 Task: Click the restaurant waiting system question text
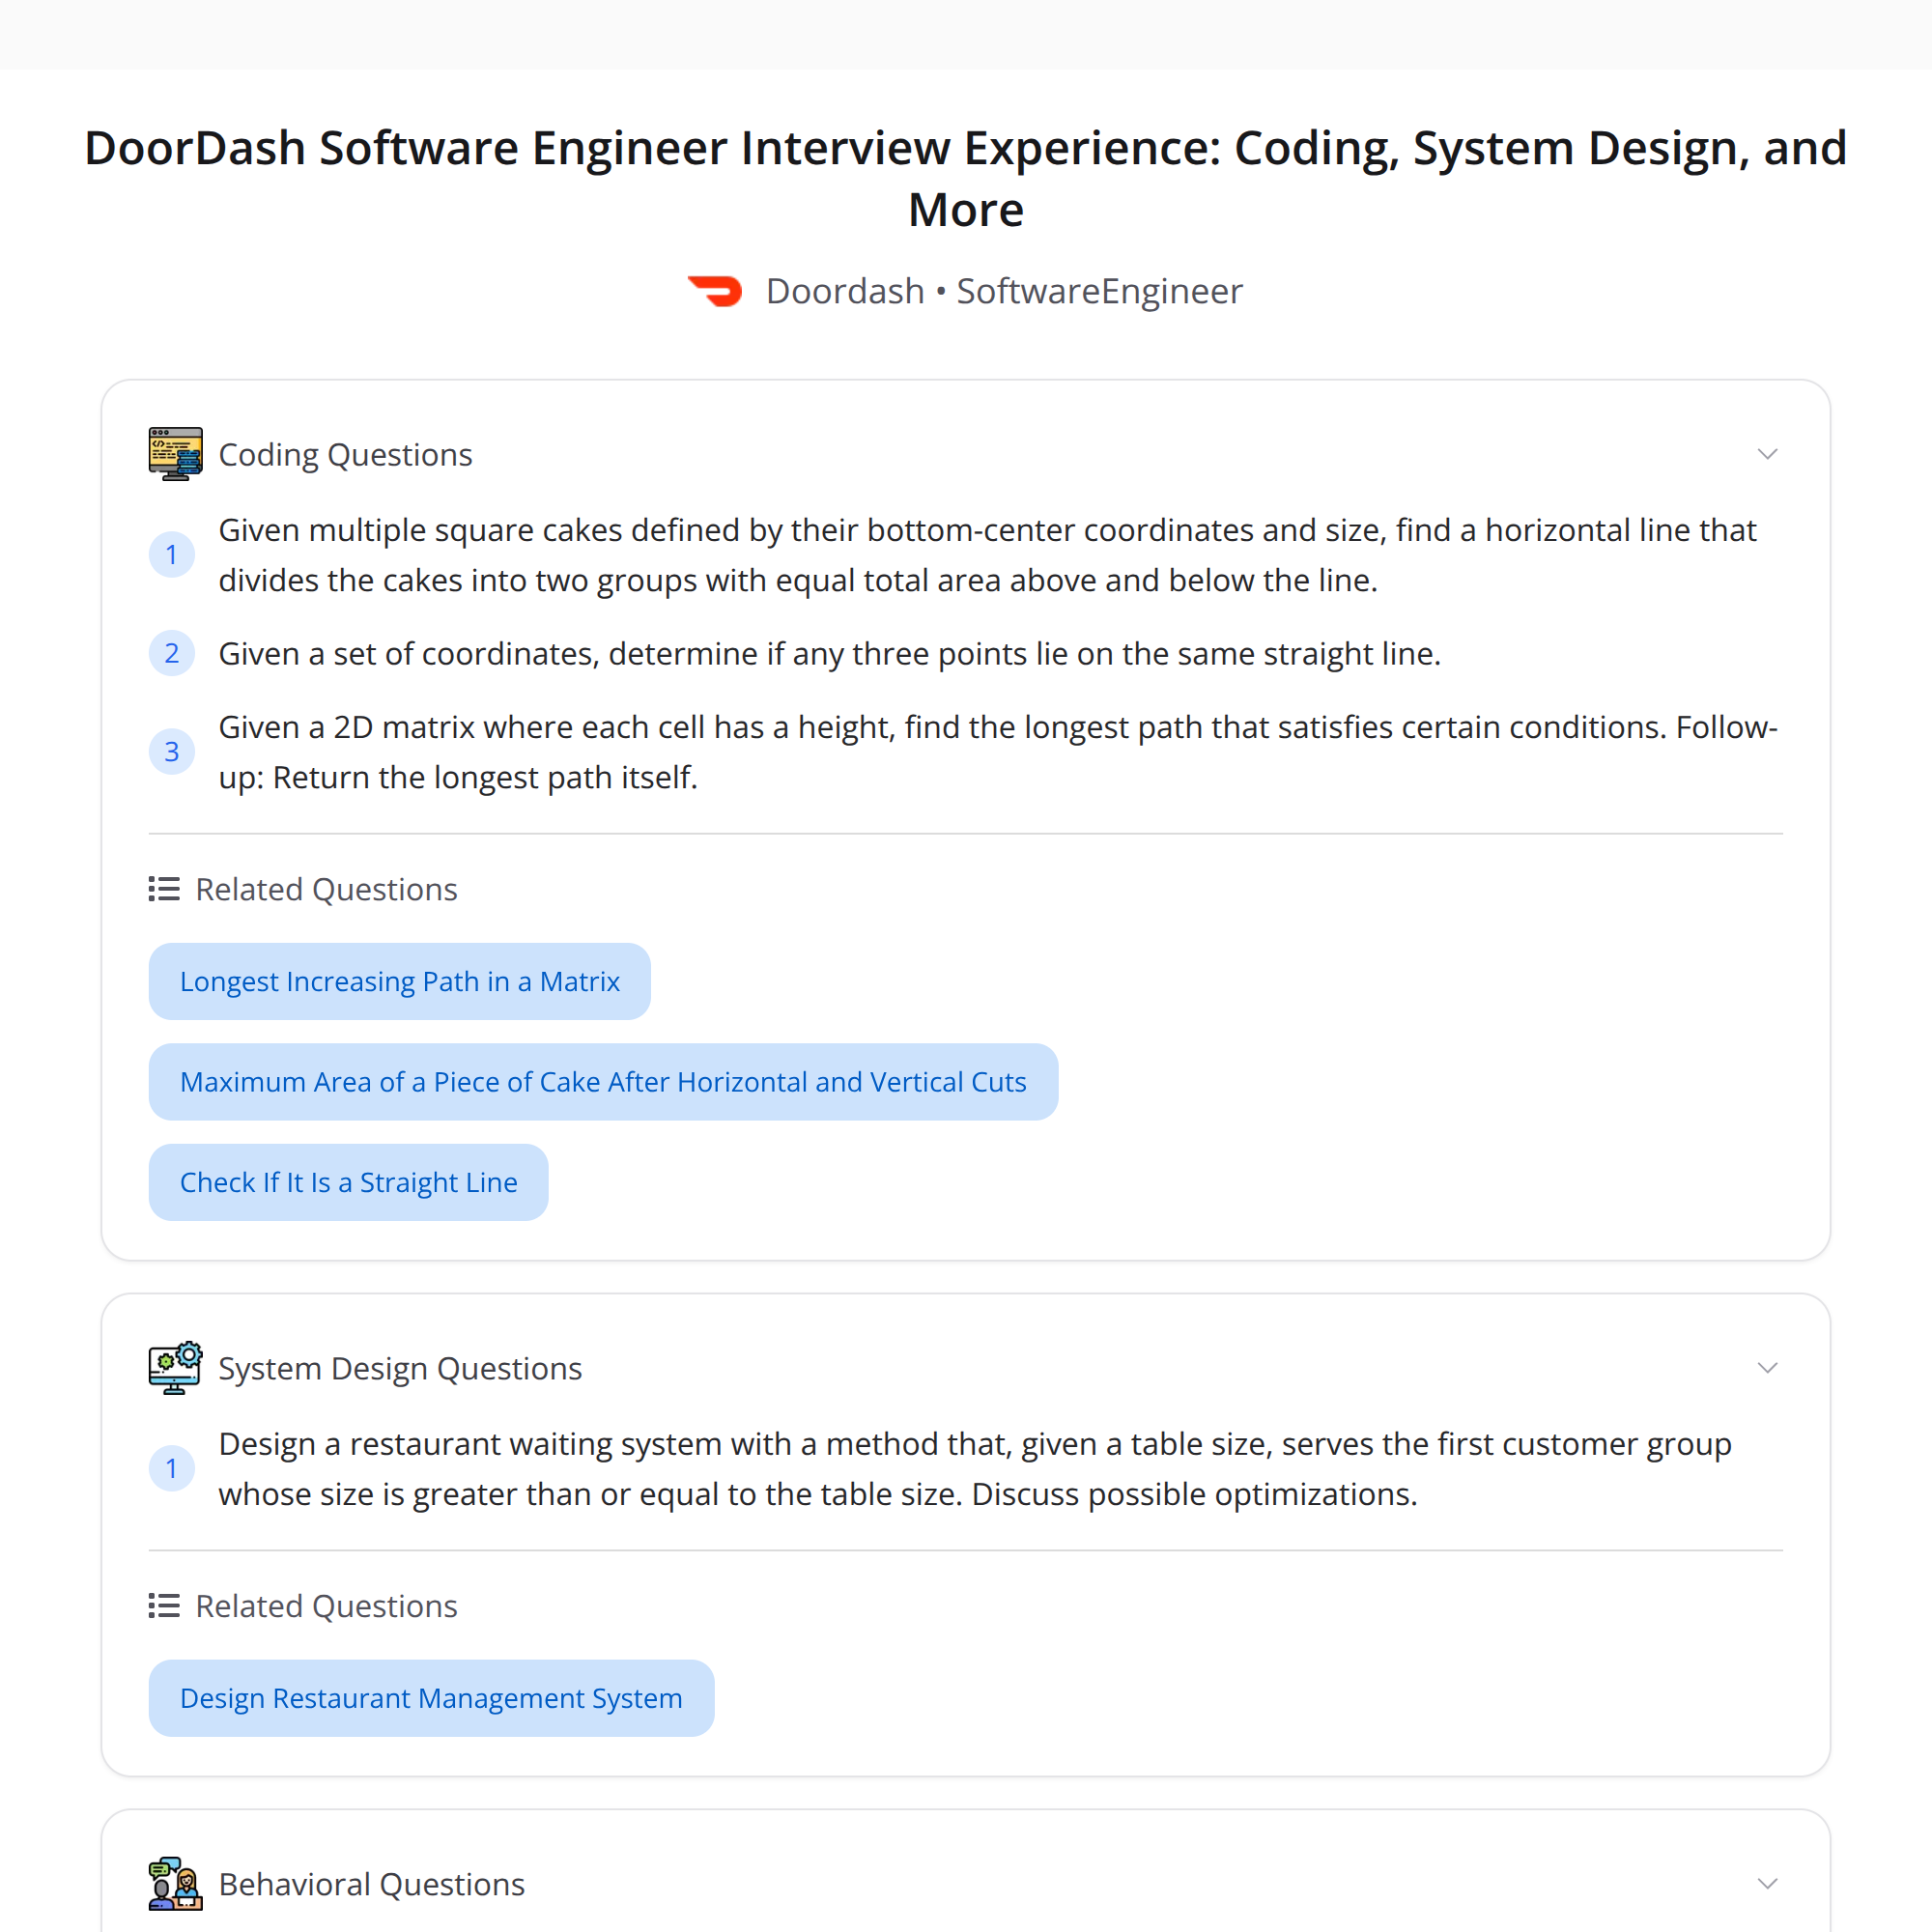(x=975, y=1469)
